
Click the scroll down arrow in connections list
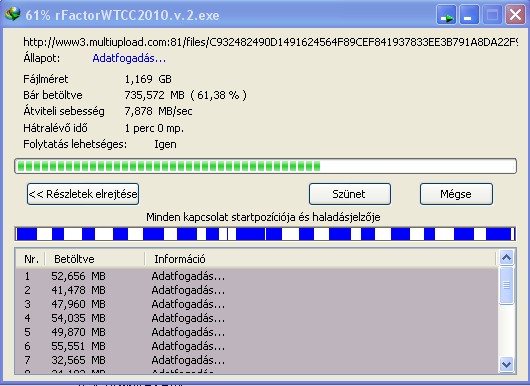click(506, 364)
